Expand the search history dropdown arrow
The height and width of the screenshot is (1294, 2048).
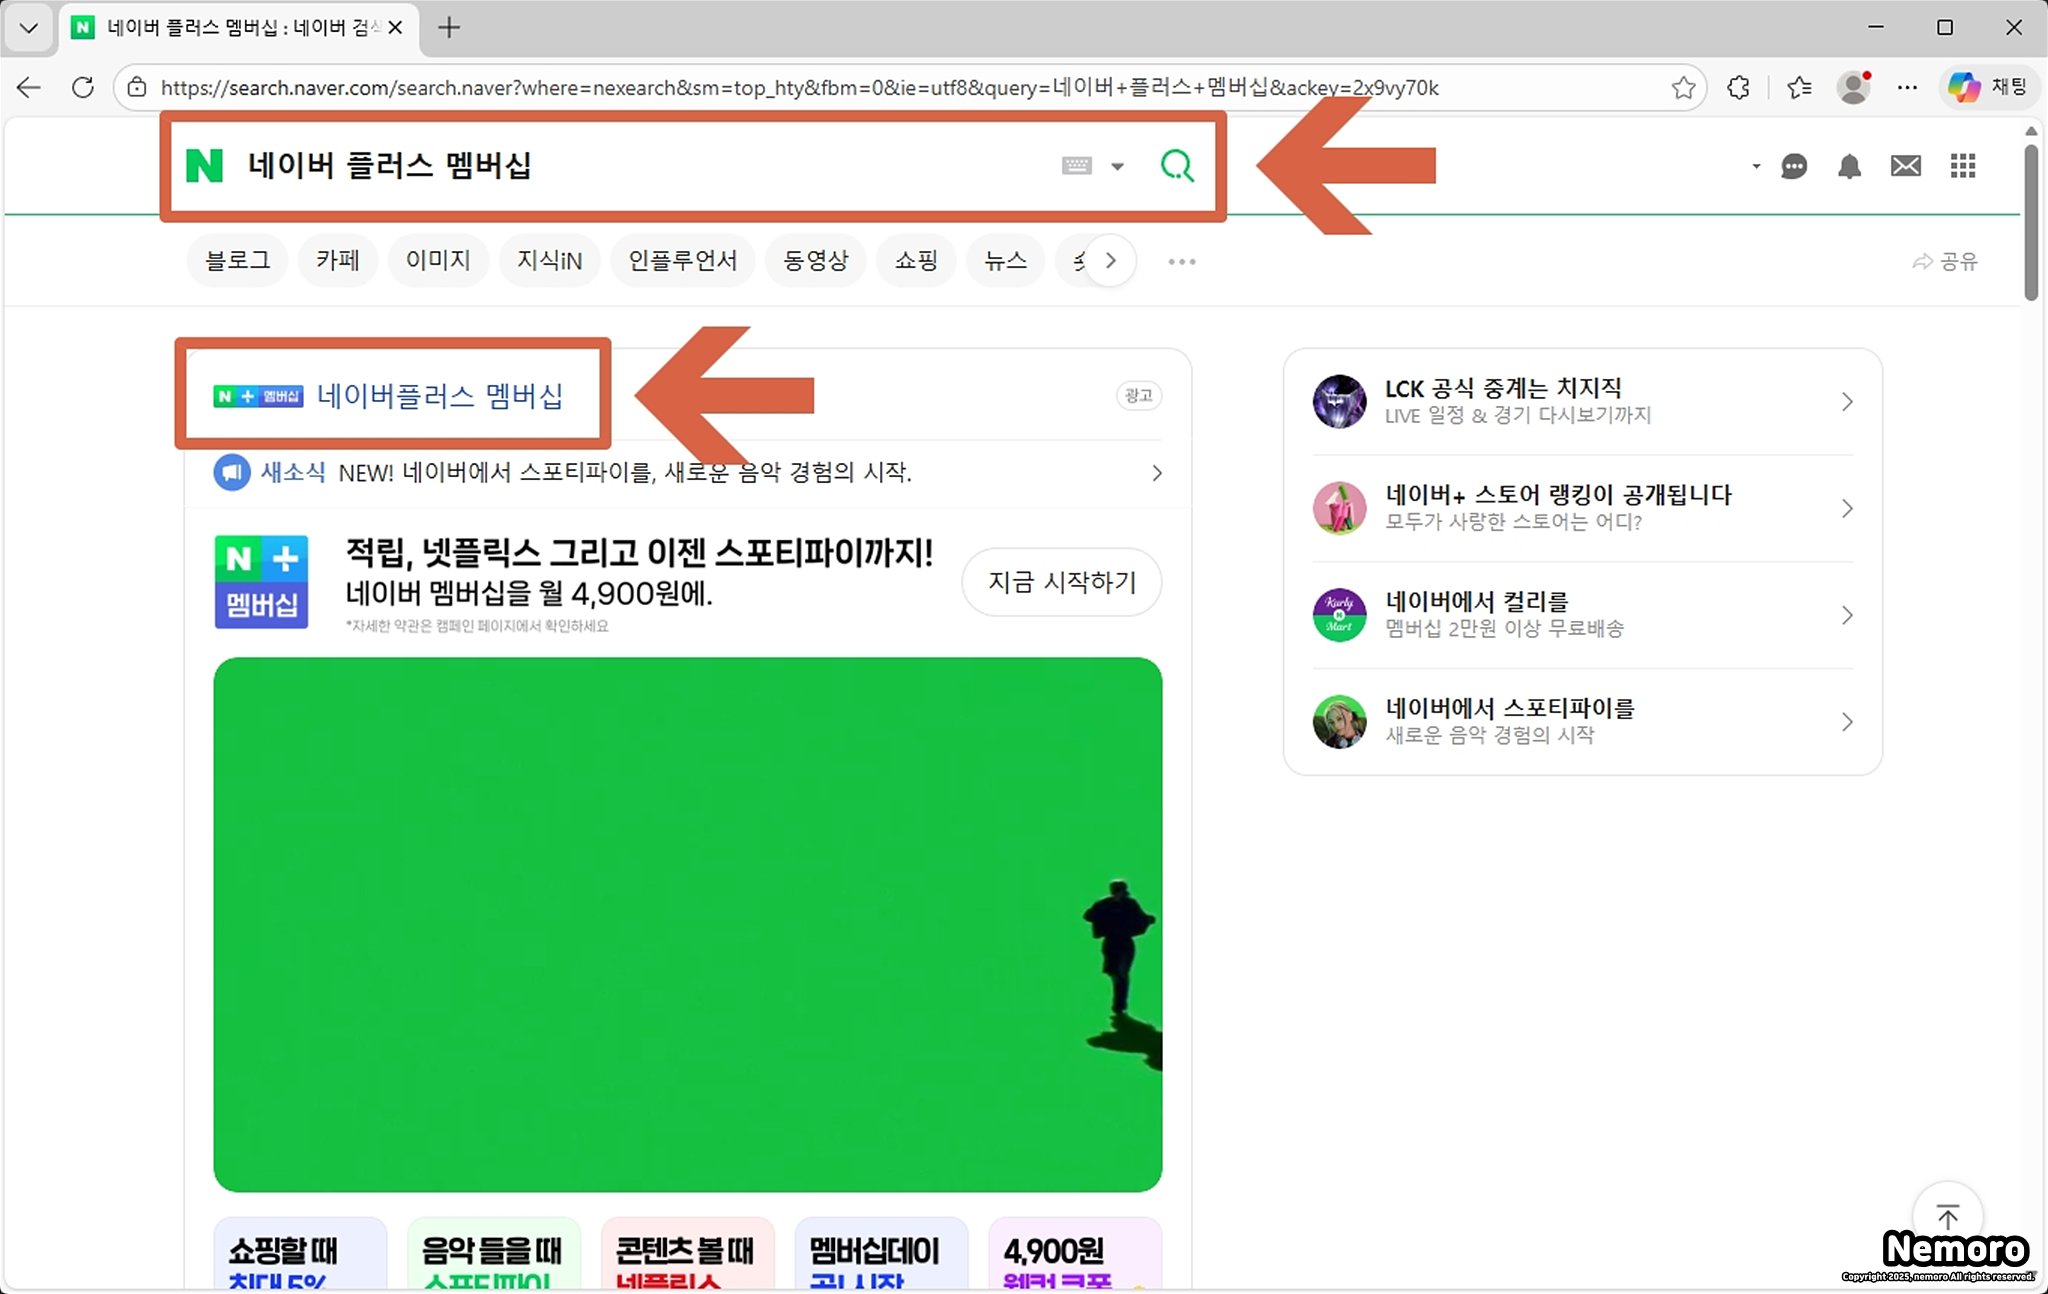pos(1118,166)
